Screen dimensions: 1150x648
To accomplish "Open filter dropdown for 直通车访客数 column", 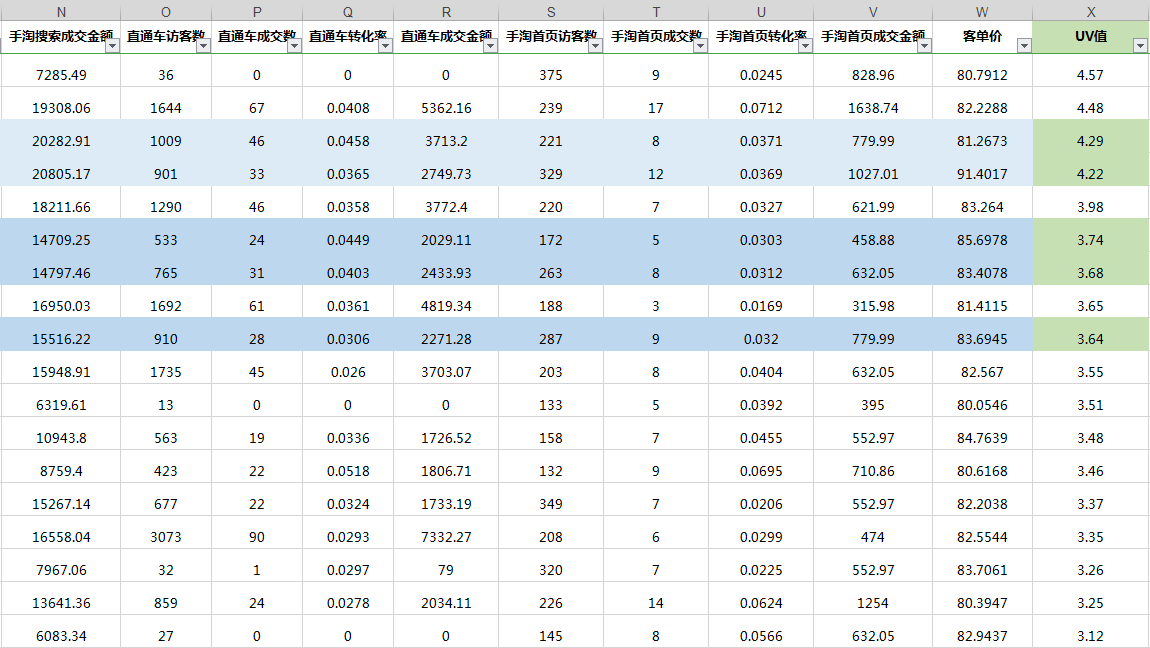I will pos(203,45).
